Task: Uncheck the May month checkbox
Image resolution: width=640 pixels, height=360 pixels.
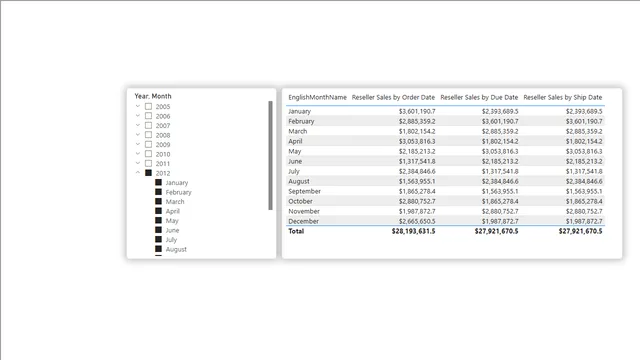Action: click(x=158, y=220)
